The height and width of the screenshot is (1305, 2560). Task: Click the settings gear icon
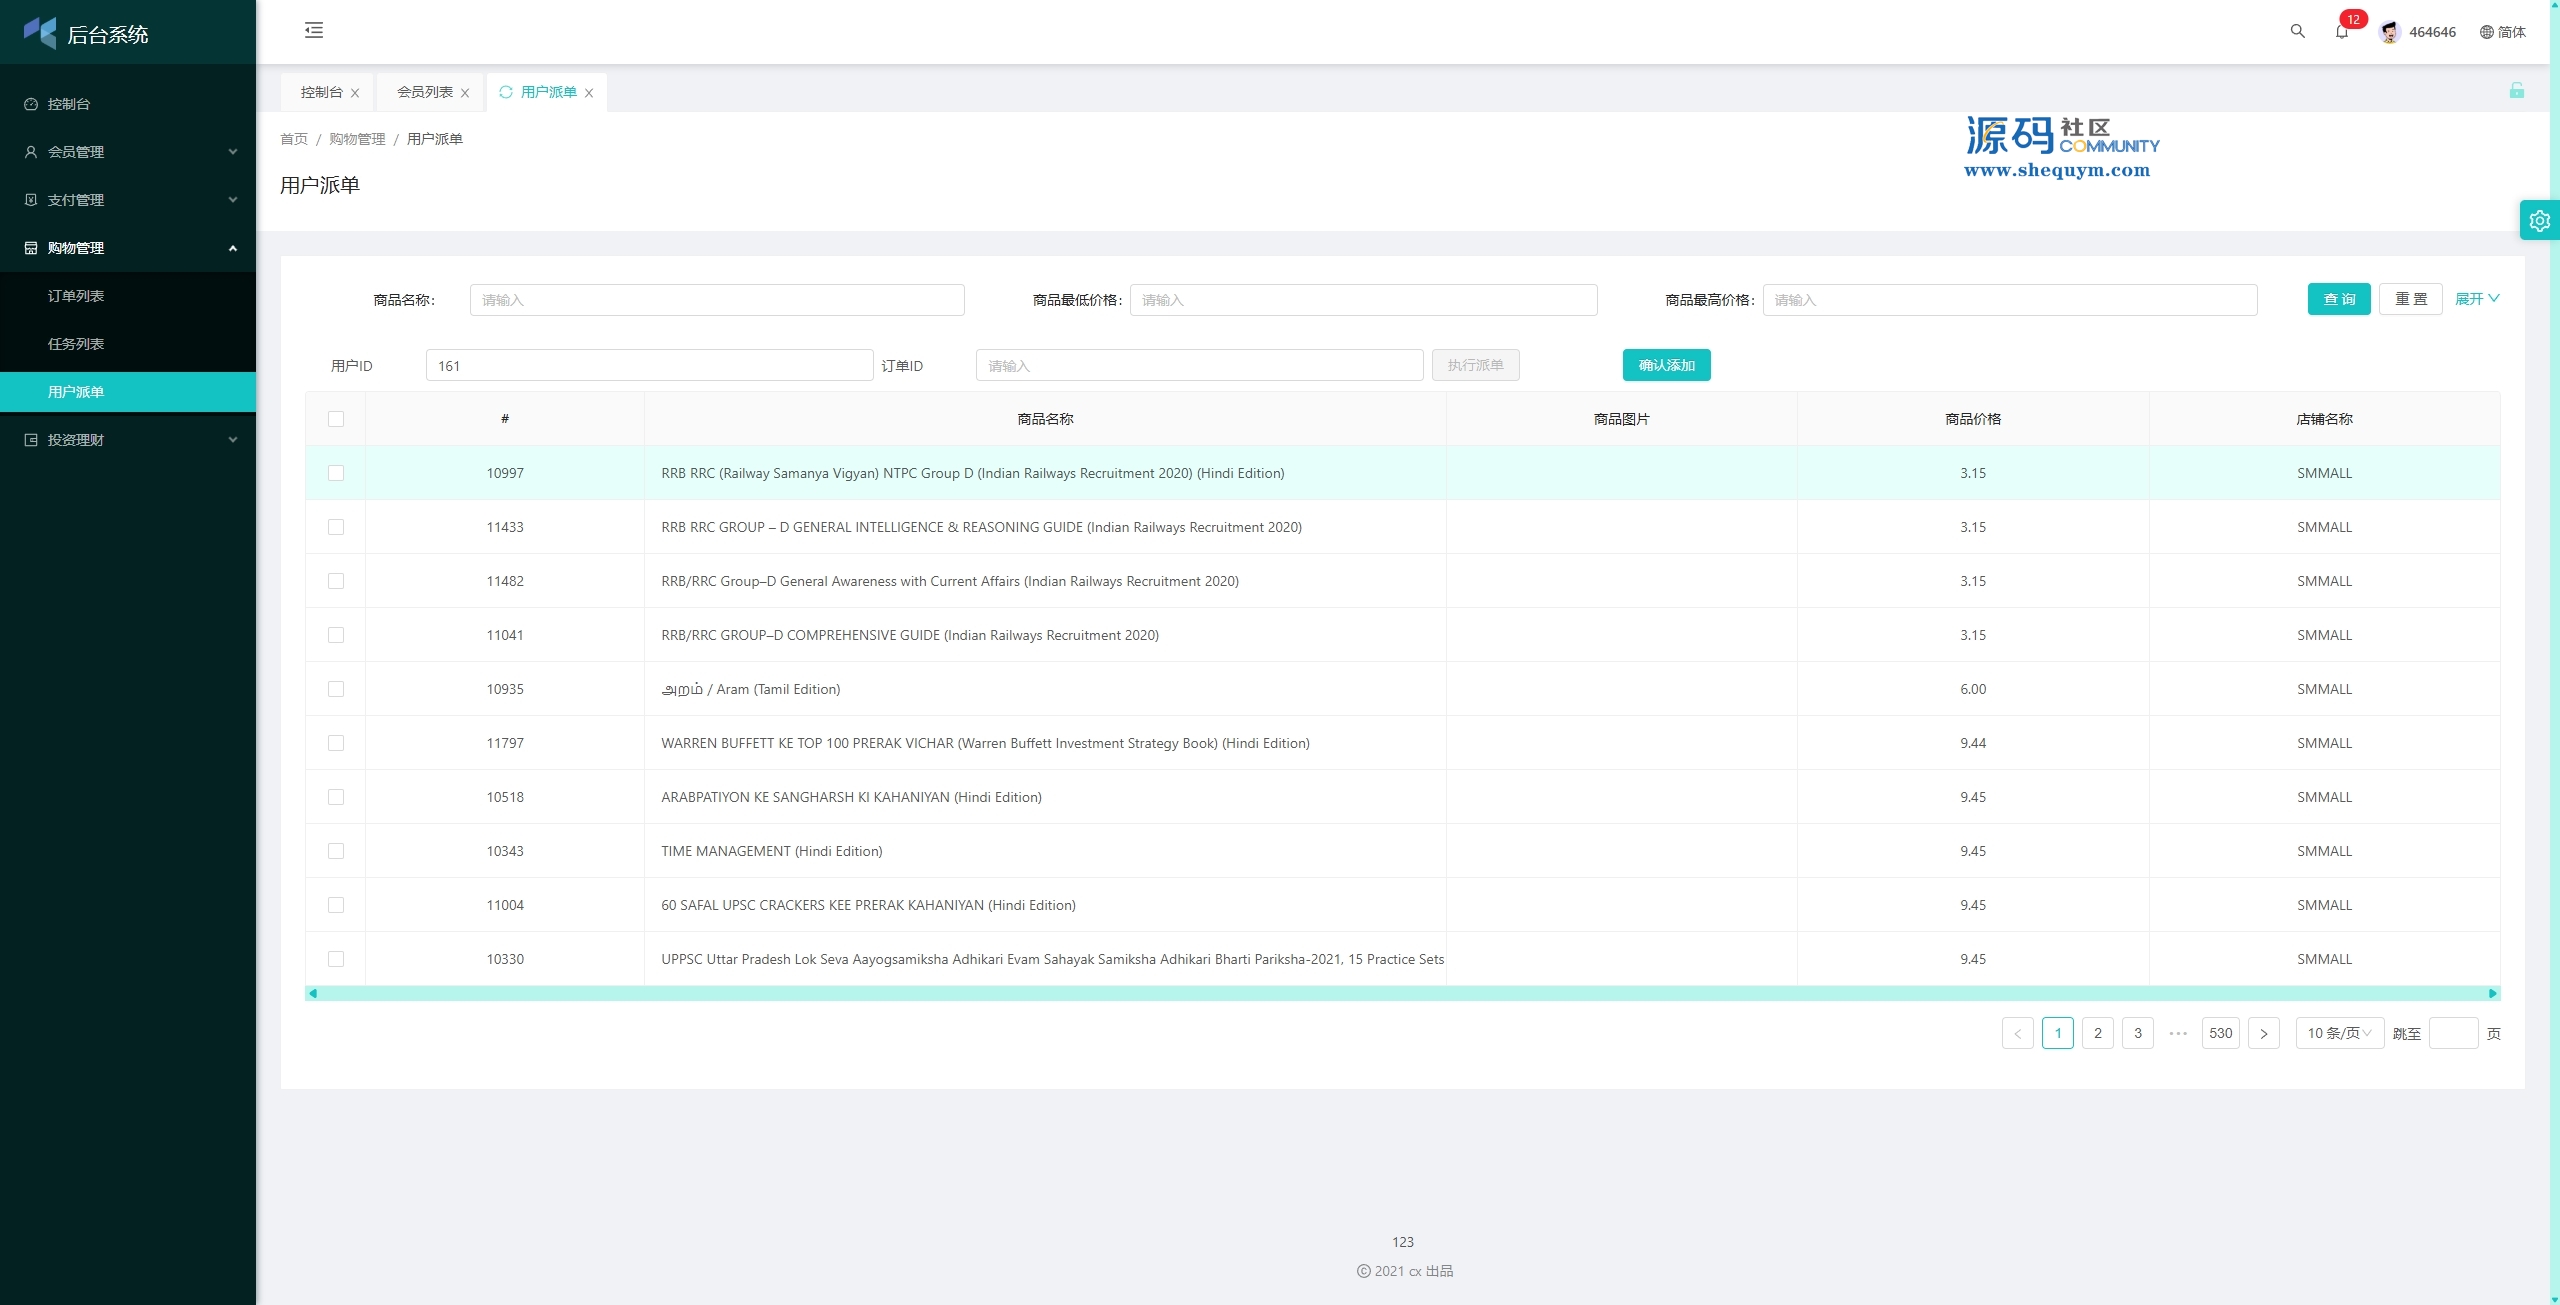[2539, 221]
